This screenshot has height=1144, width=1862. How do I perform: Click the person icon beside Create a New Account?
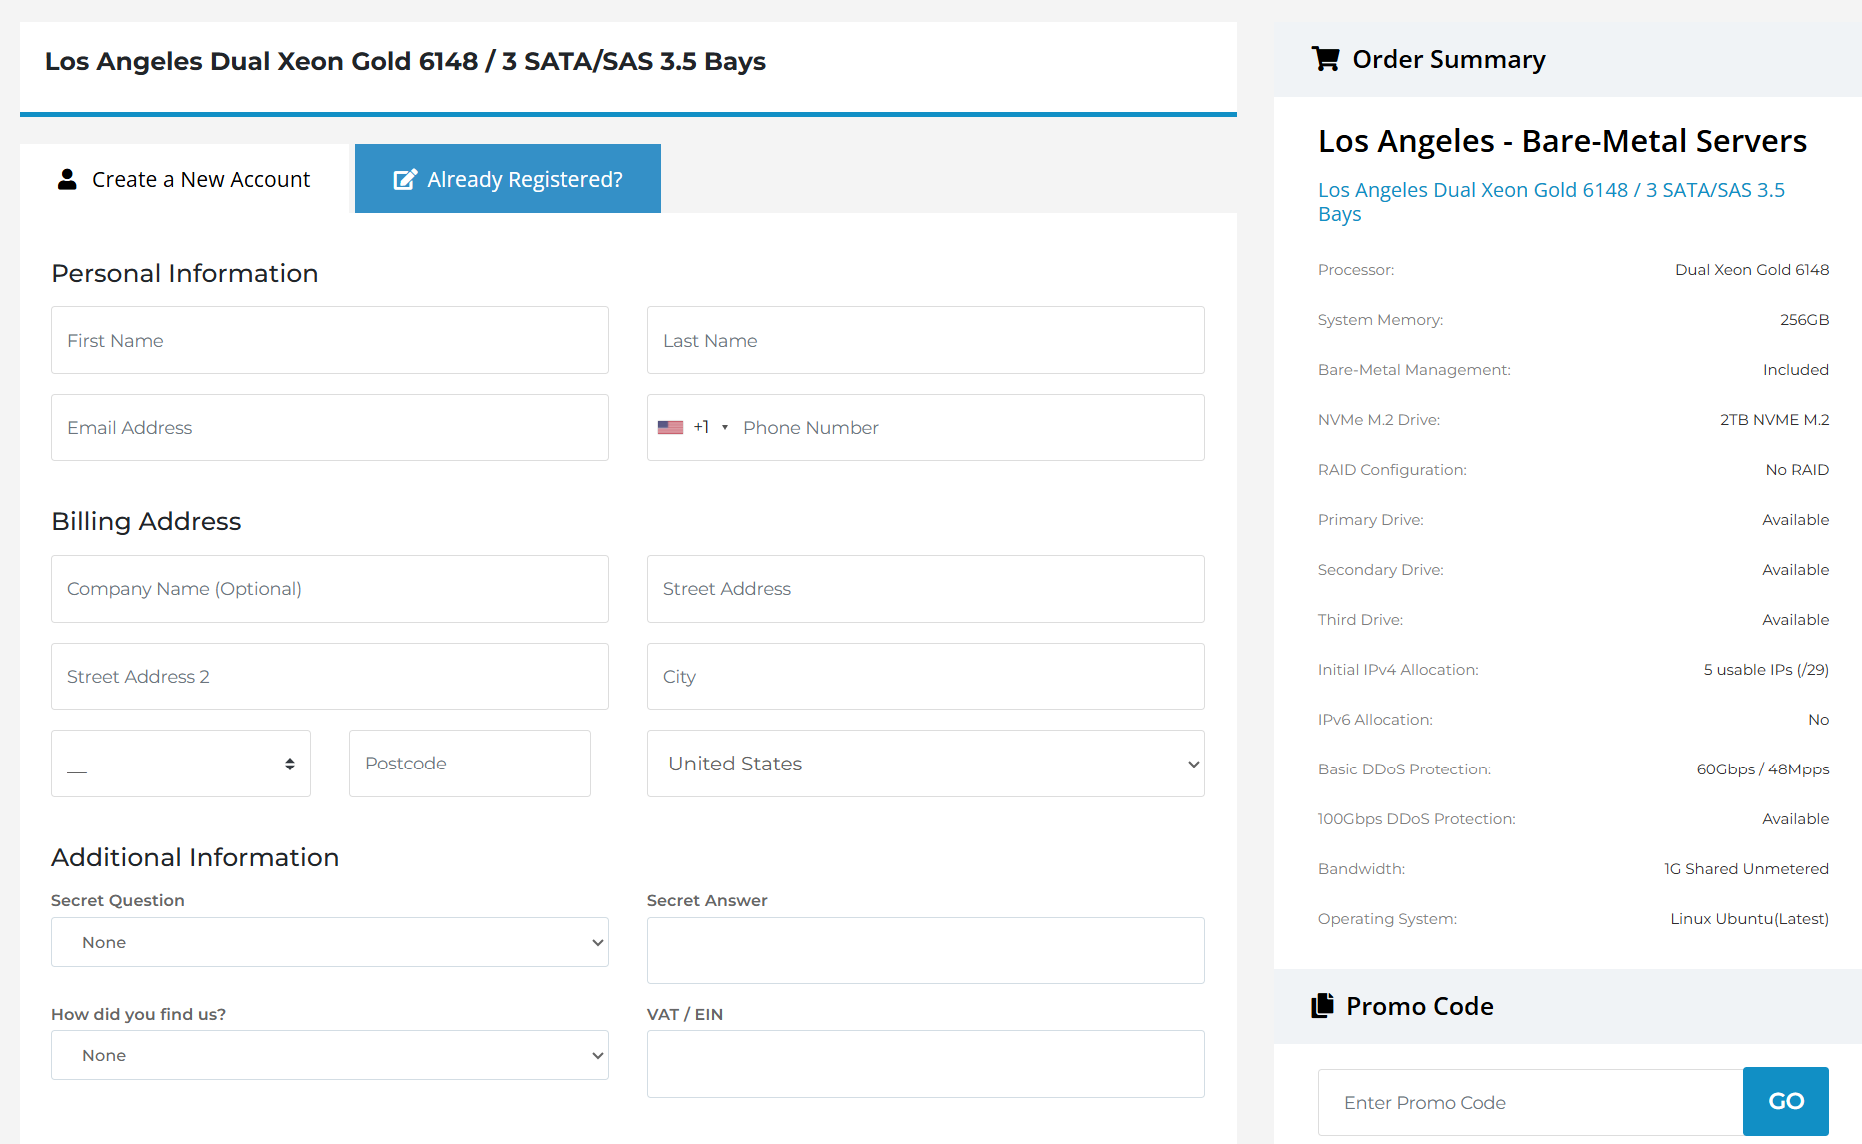[x=67, y=179]
